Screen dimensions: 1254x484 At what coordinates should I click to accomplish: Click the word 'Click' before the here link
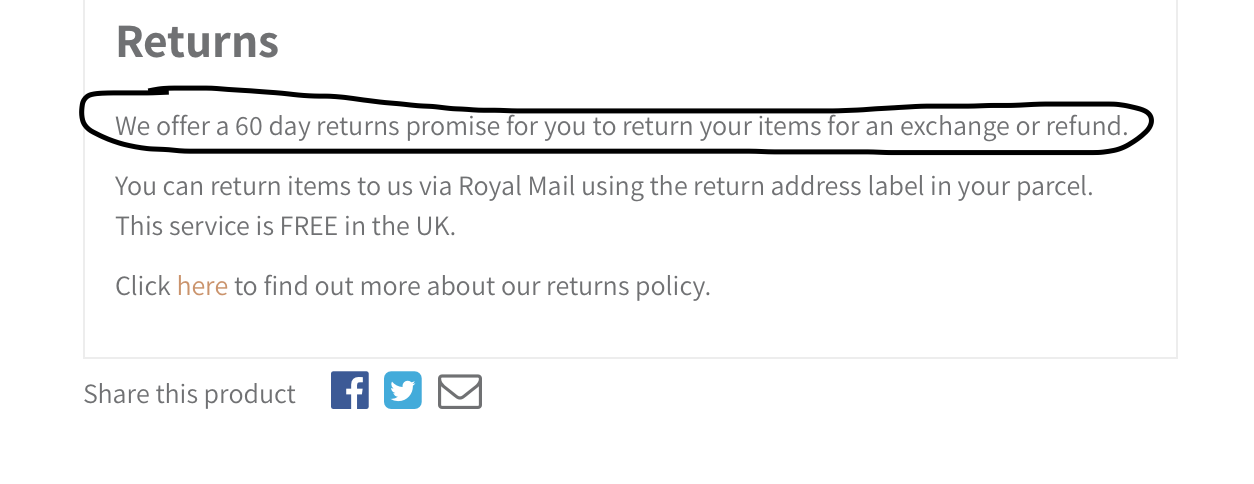(x=142, y=286)
